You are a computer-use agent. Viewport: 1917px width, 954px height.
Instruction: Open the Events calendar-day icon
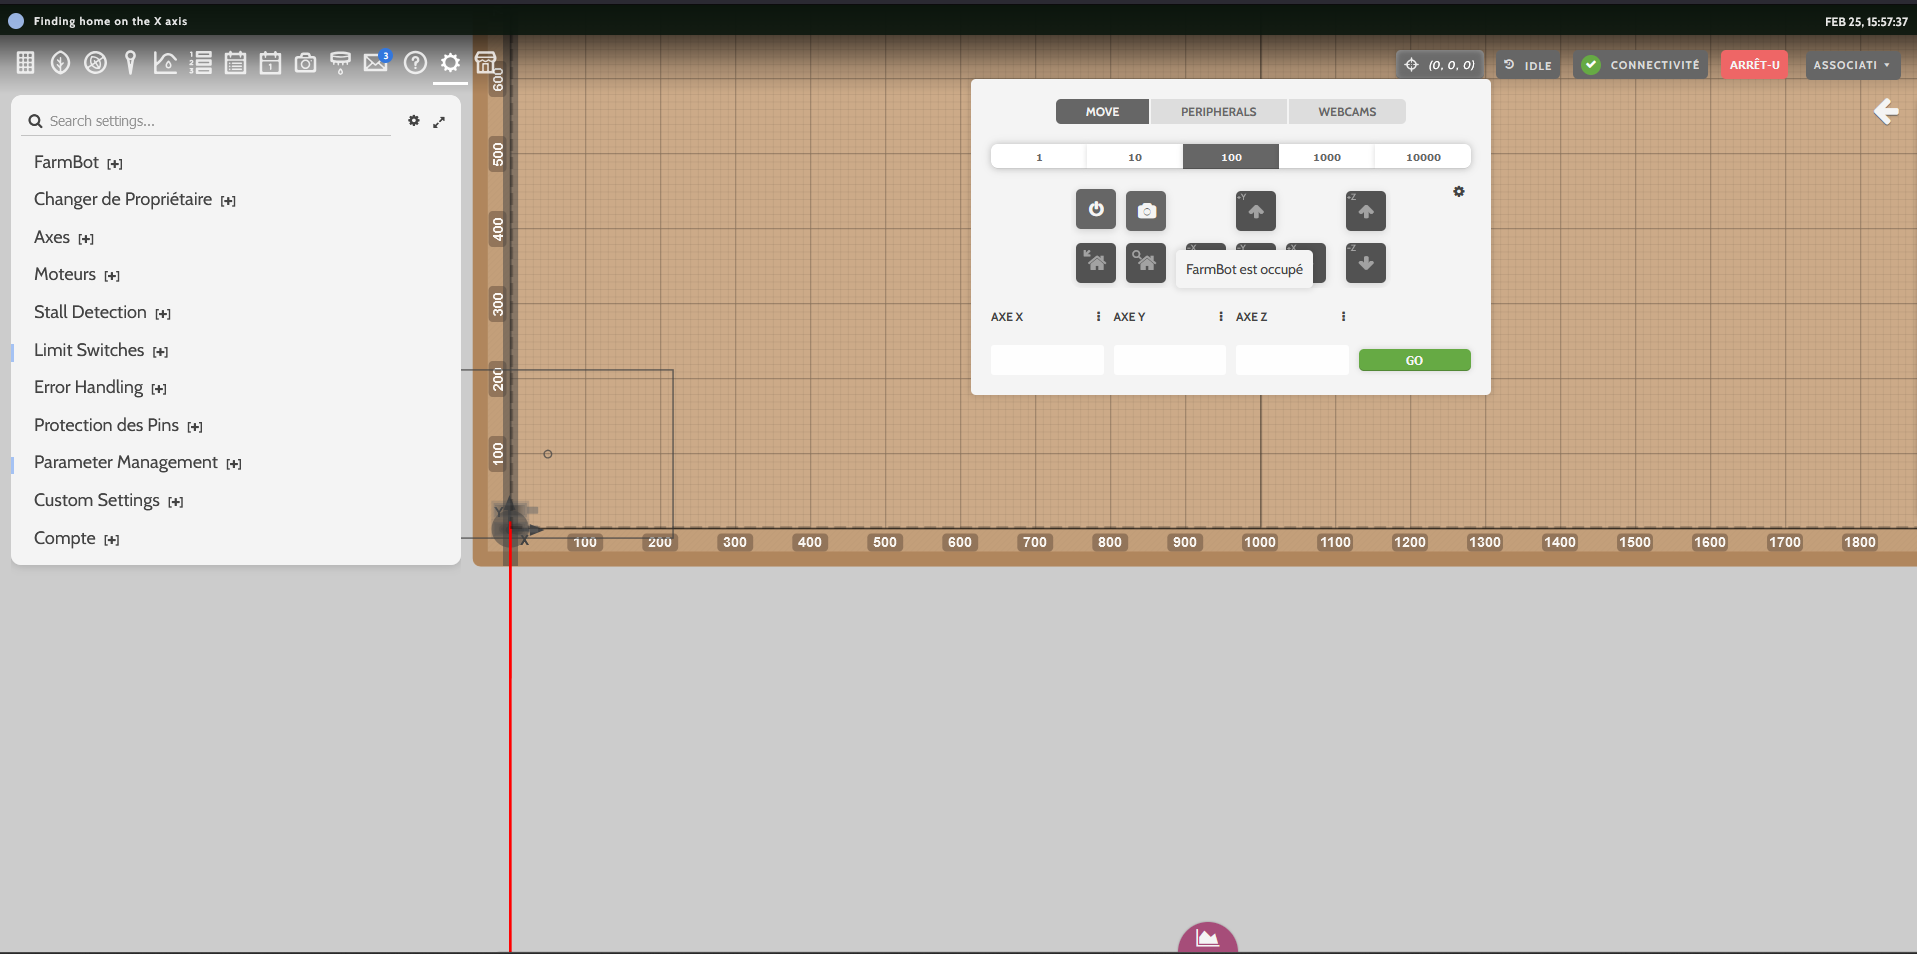click(270, 63)
